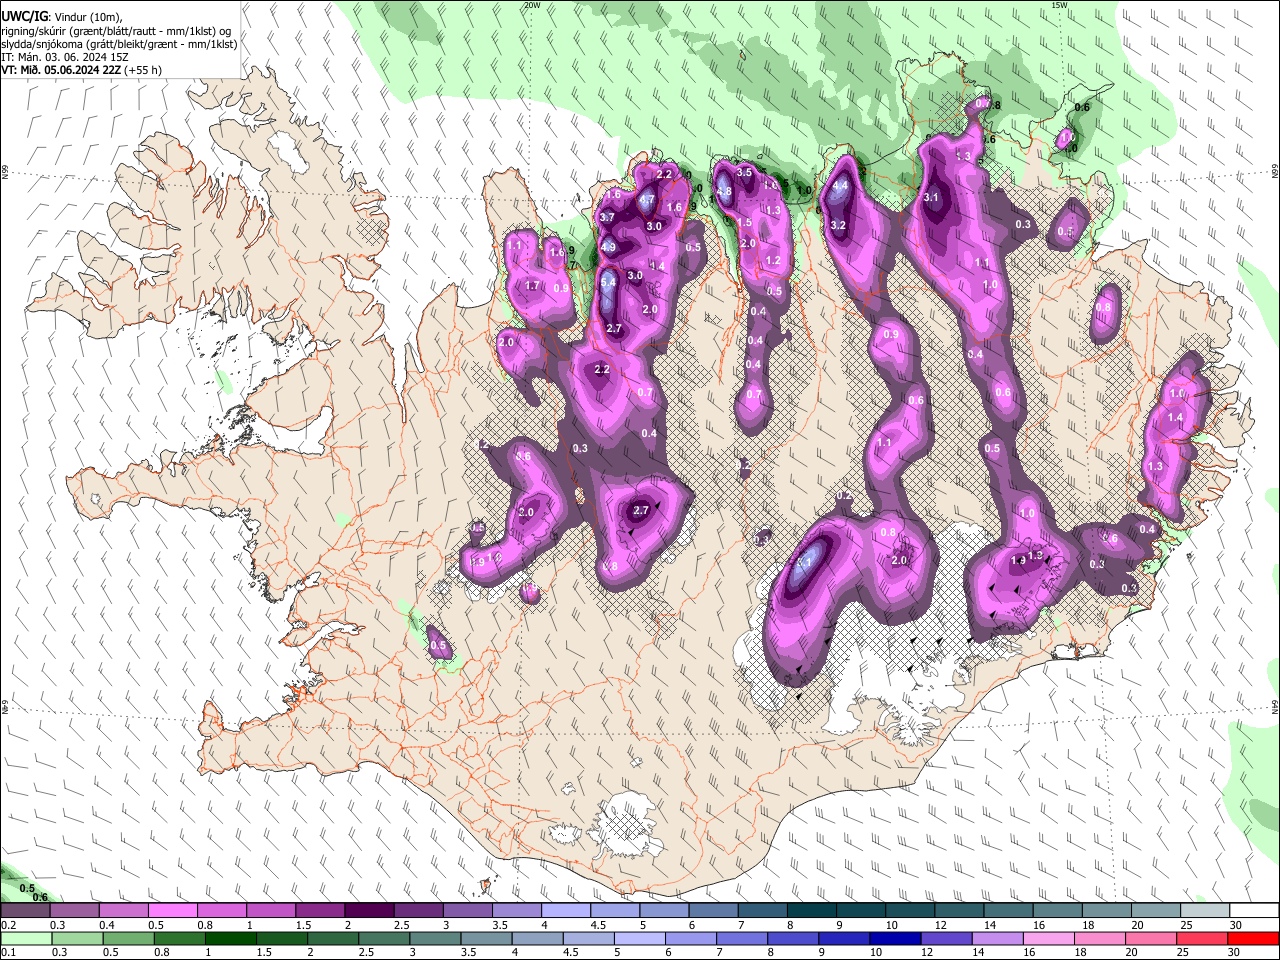The height and width of the screenshot is (960, 1280).
Task: Click the 1.7 precipitation value on the map
Action: coord(532,286)
